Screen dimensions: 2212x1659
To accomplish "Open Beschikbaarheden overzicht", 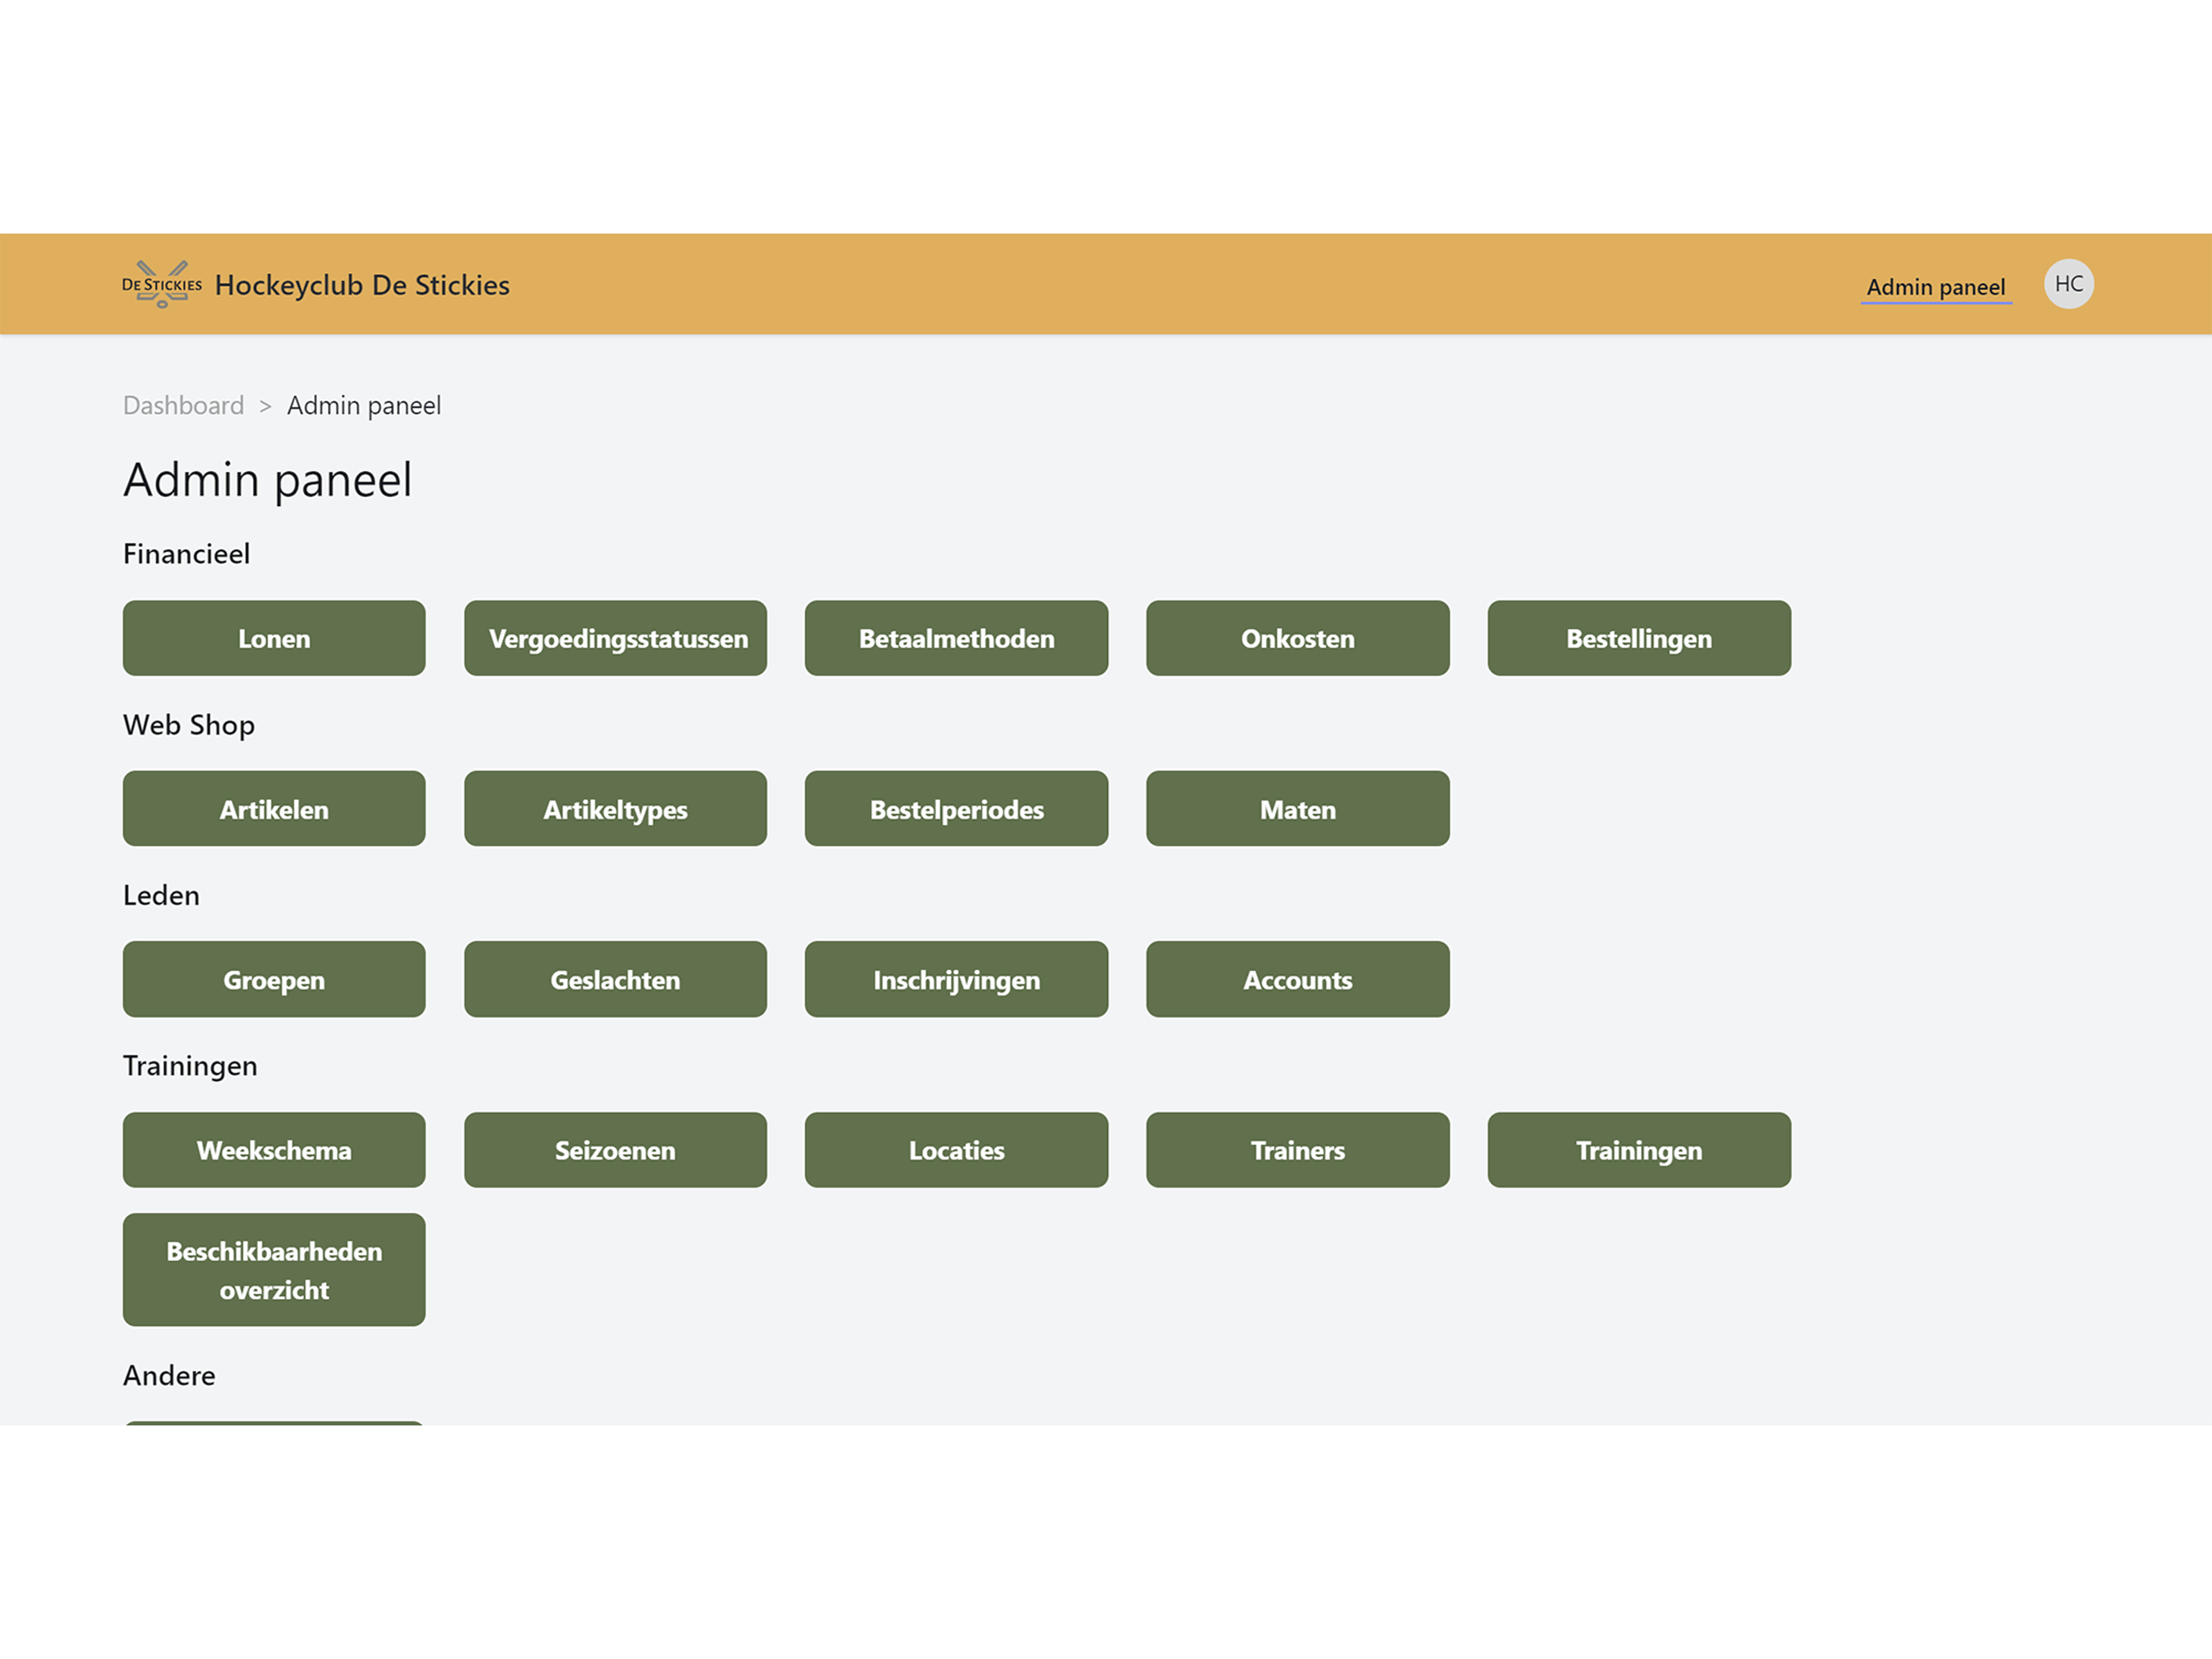I will tap(273, 1270).
